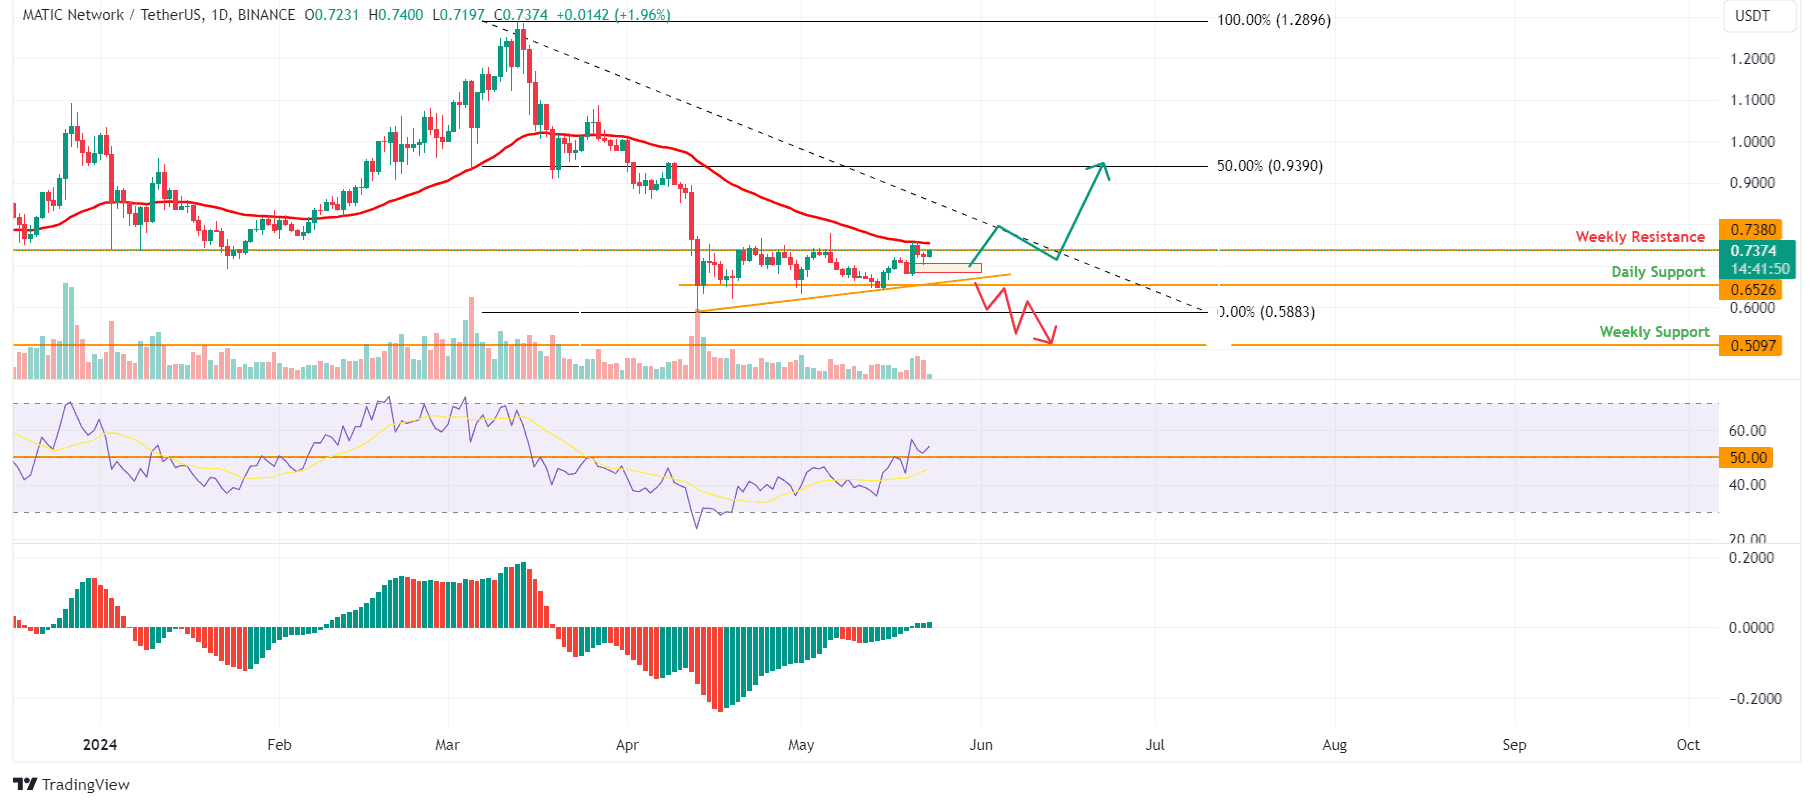Click the Feb label on time axis
Image resolution: width=1814 pixels, height=806 pixels.
click(x=280, y=745)
